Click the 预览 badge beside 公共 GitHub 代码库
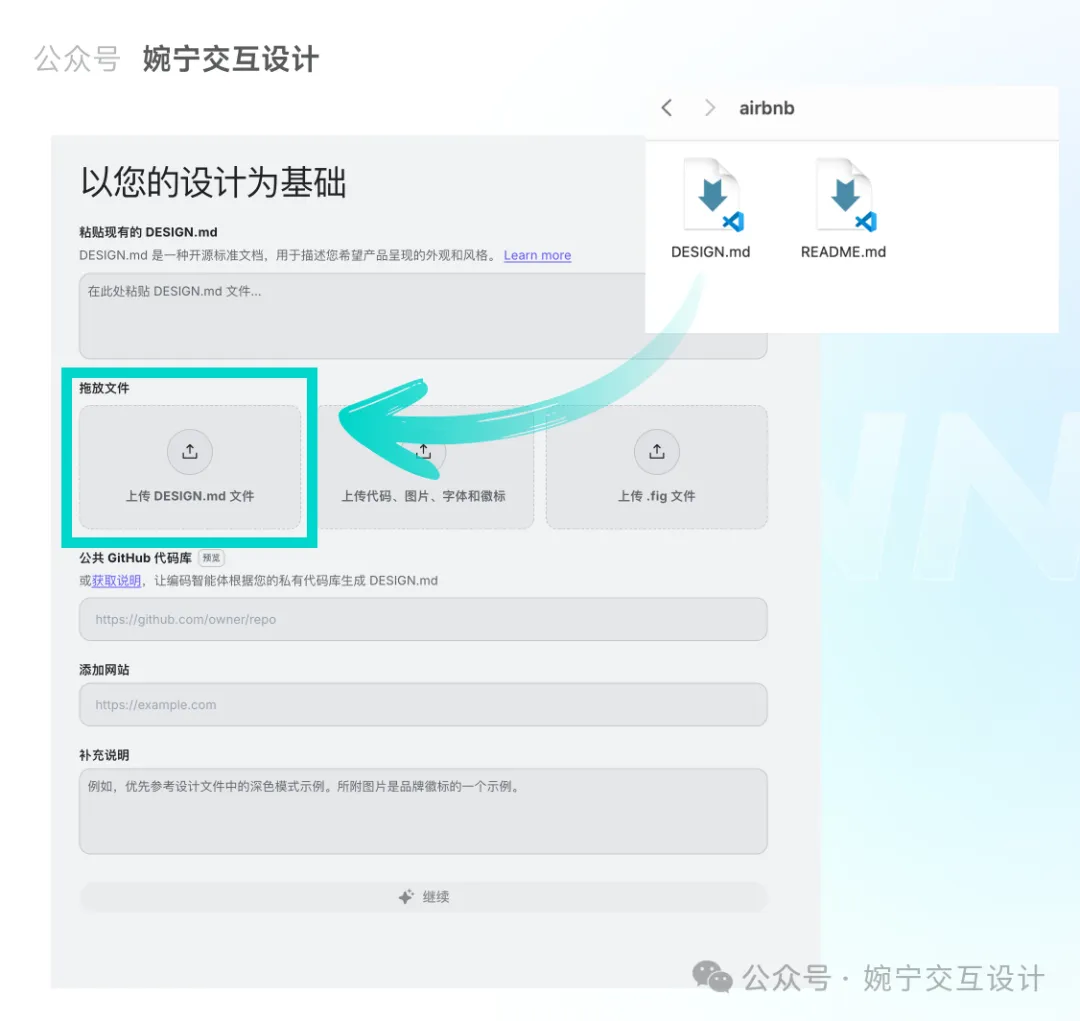The image size is (1080, 1021). pyautogui.click(x=211, y=558)
